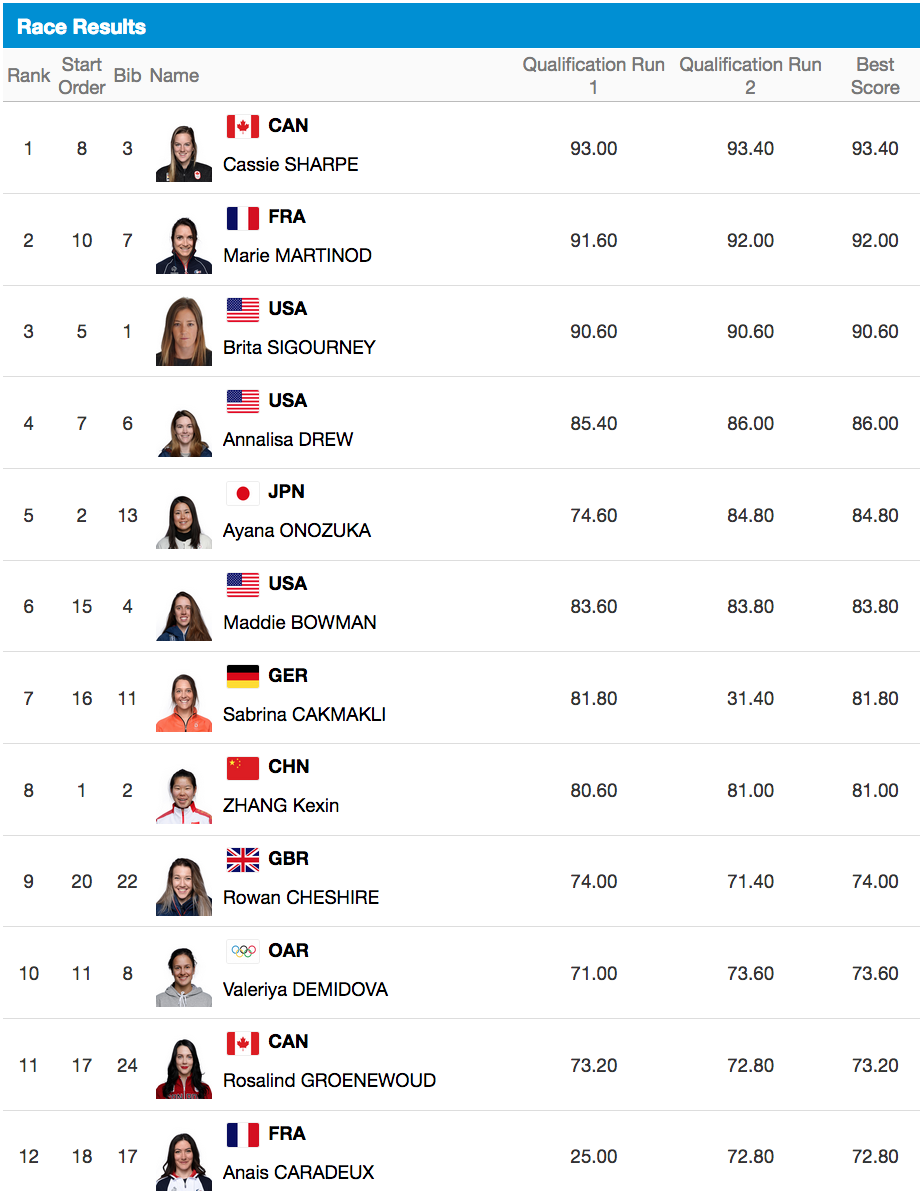Click the Start Order column header
The height and width of the screenshot is (1200, 920).
(82, 76)
